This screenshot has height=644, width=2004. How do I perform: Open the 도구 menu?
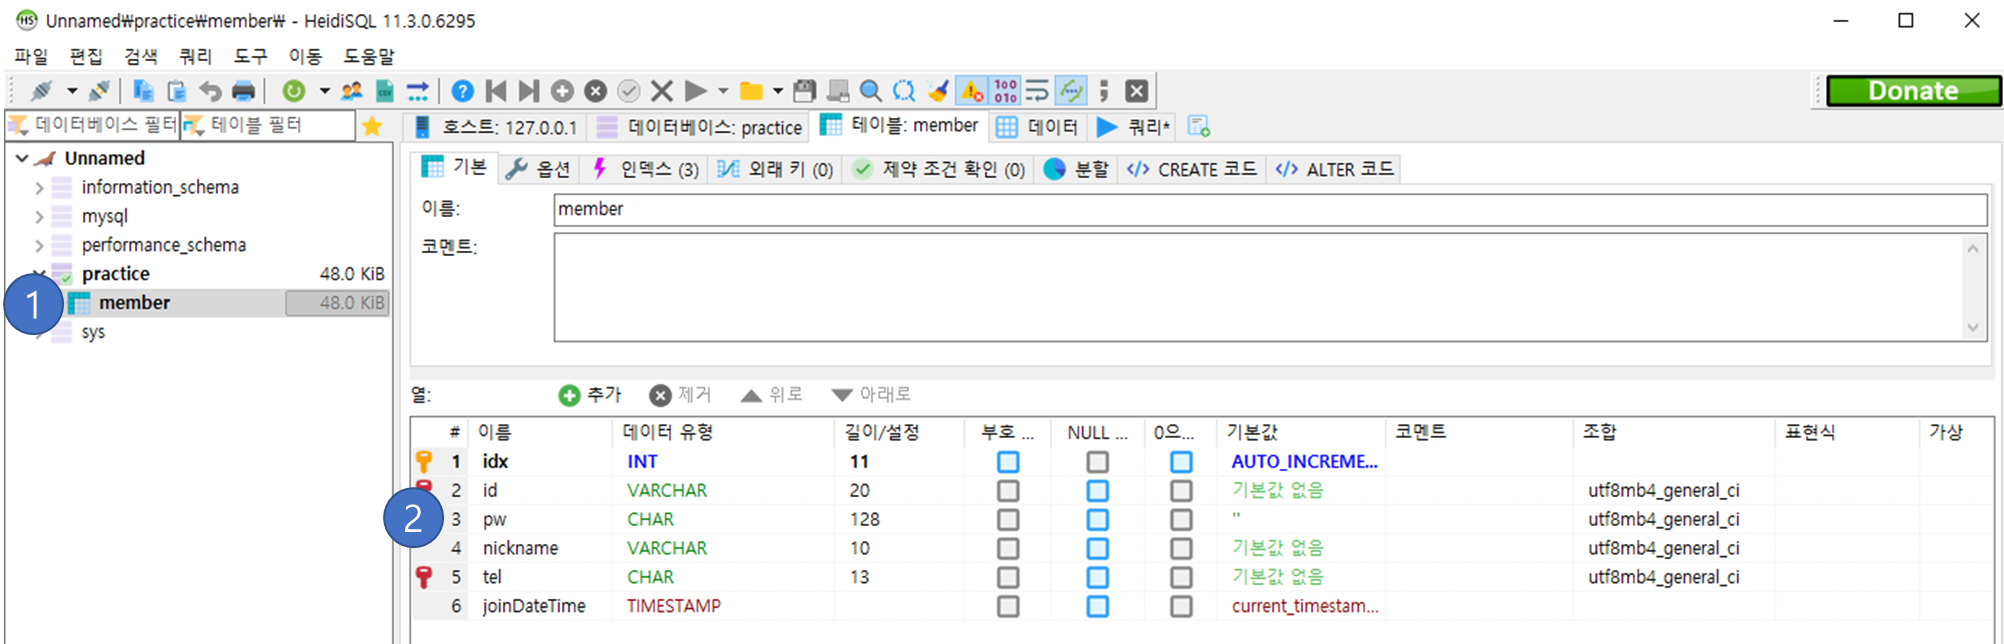pos(250,56)
